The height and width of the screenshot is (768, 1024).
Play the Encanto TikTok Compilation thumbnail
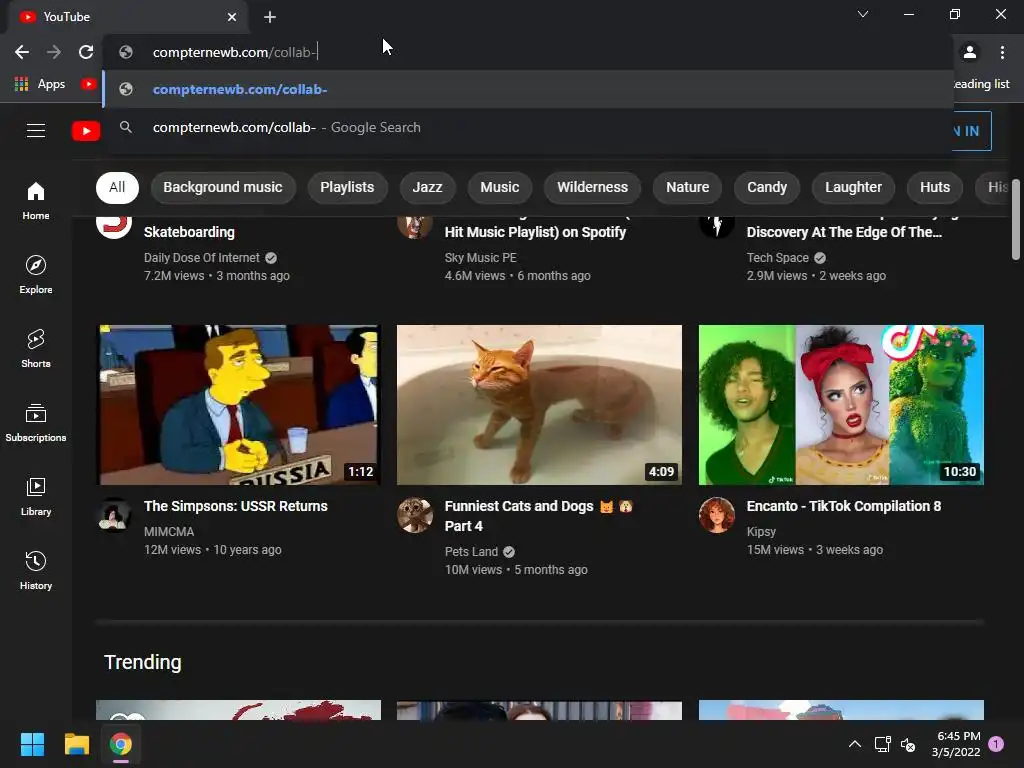coord(841,405)
